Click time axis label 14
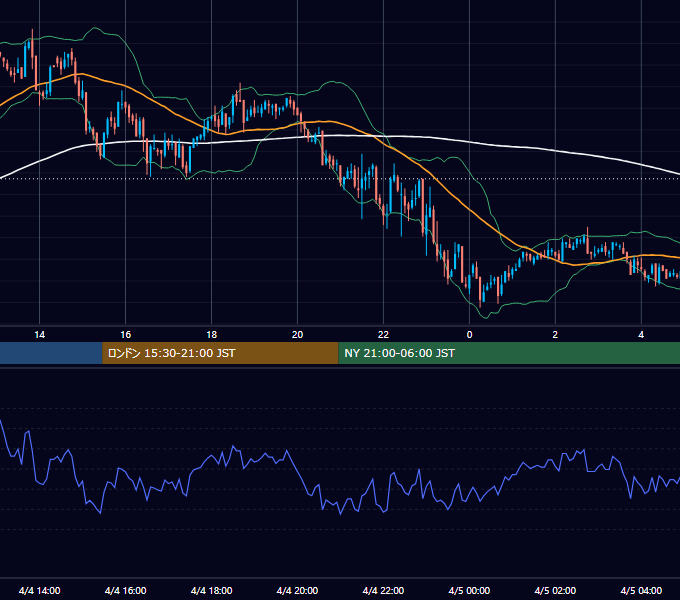 tap(39, 335)
